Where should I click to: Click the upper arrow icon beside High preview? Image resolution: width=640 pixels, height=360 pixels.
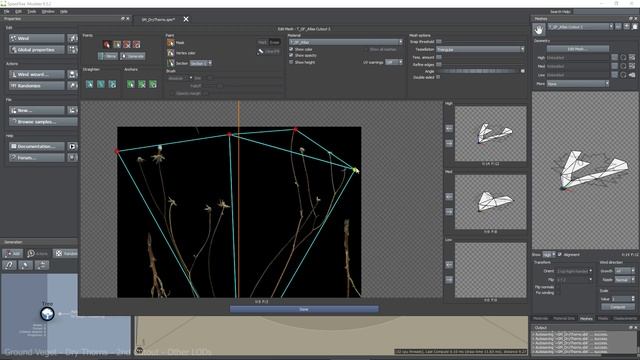(449, 129)
